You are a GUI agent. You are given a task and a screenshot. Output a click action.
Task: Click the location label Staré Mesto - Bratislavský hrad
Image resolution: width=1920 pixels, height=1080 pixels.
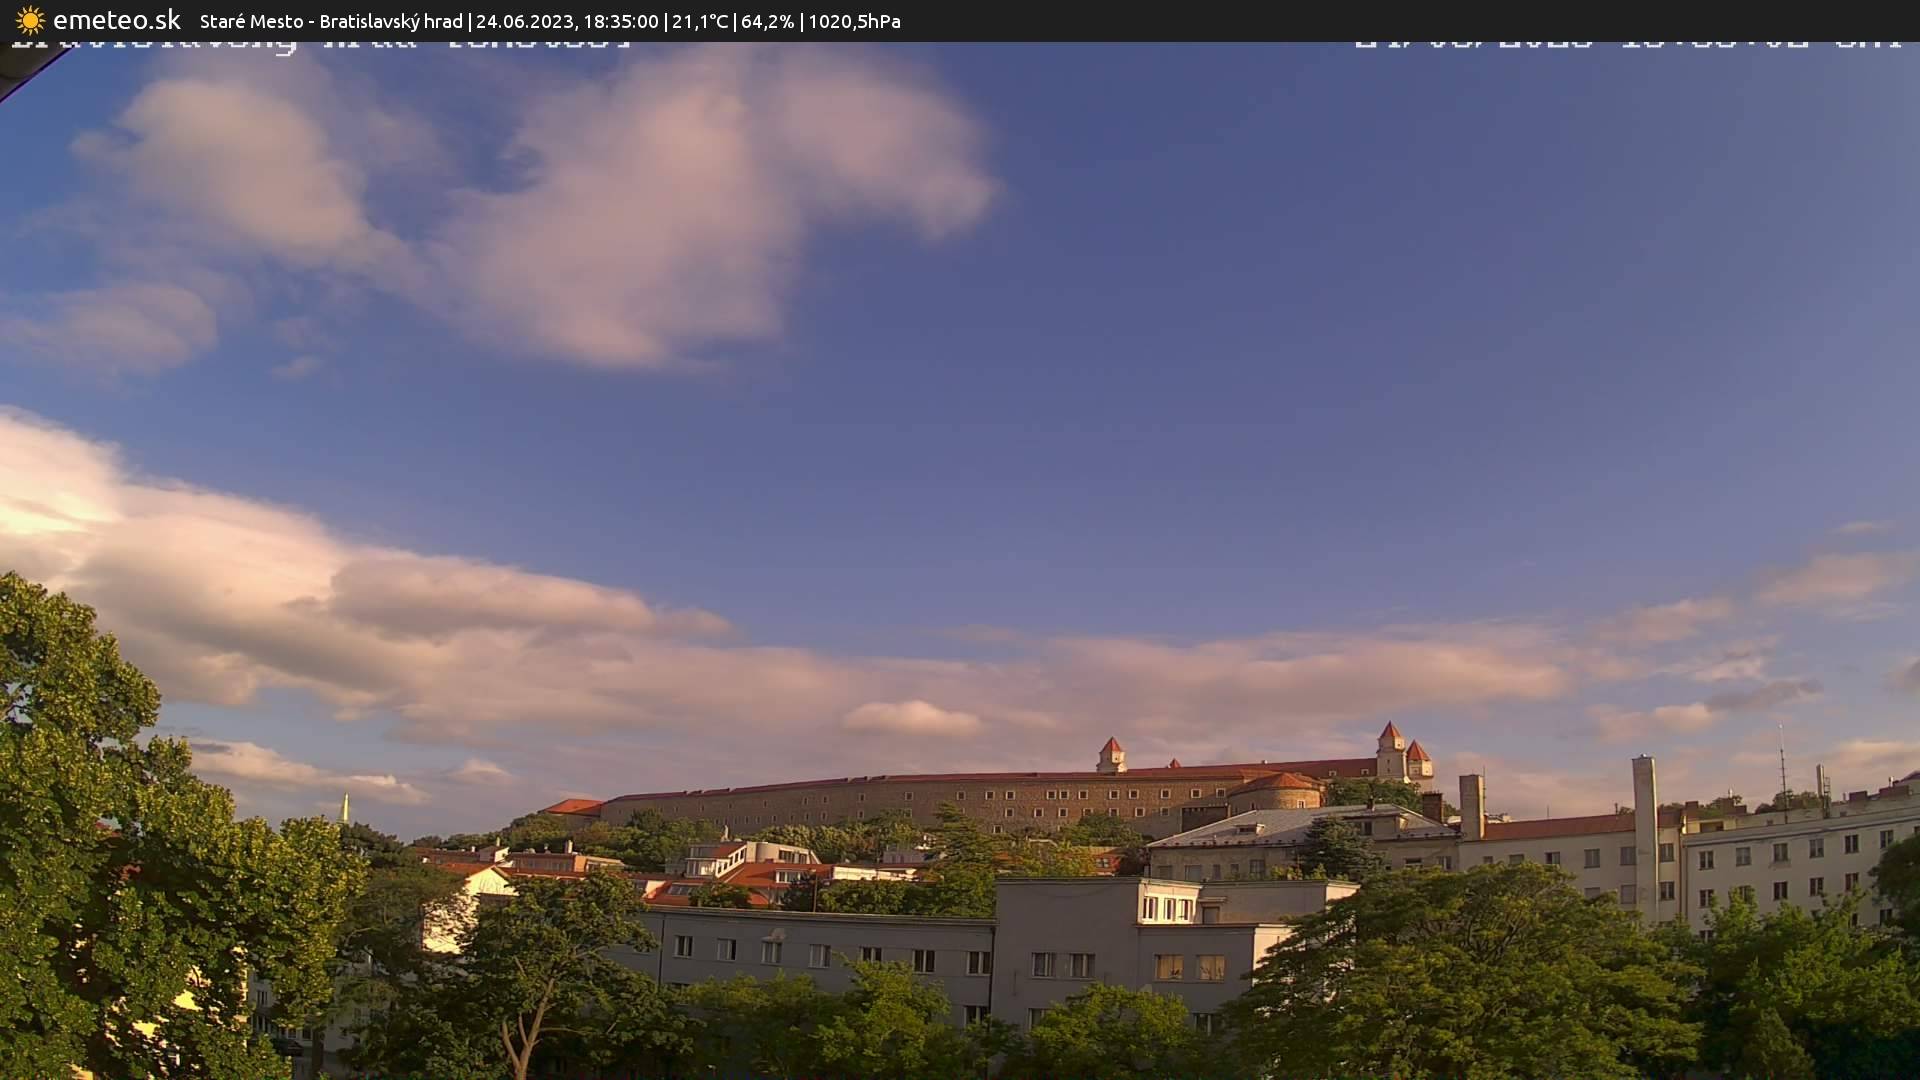[330, 21]
